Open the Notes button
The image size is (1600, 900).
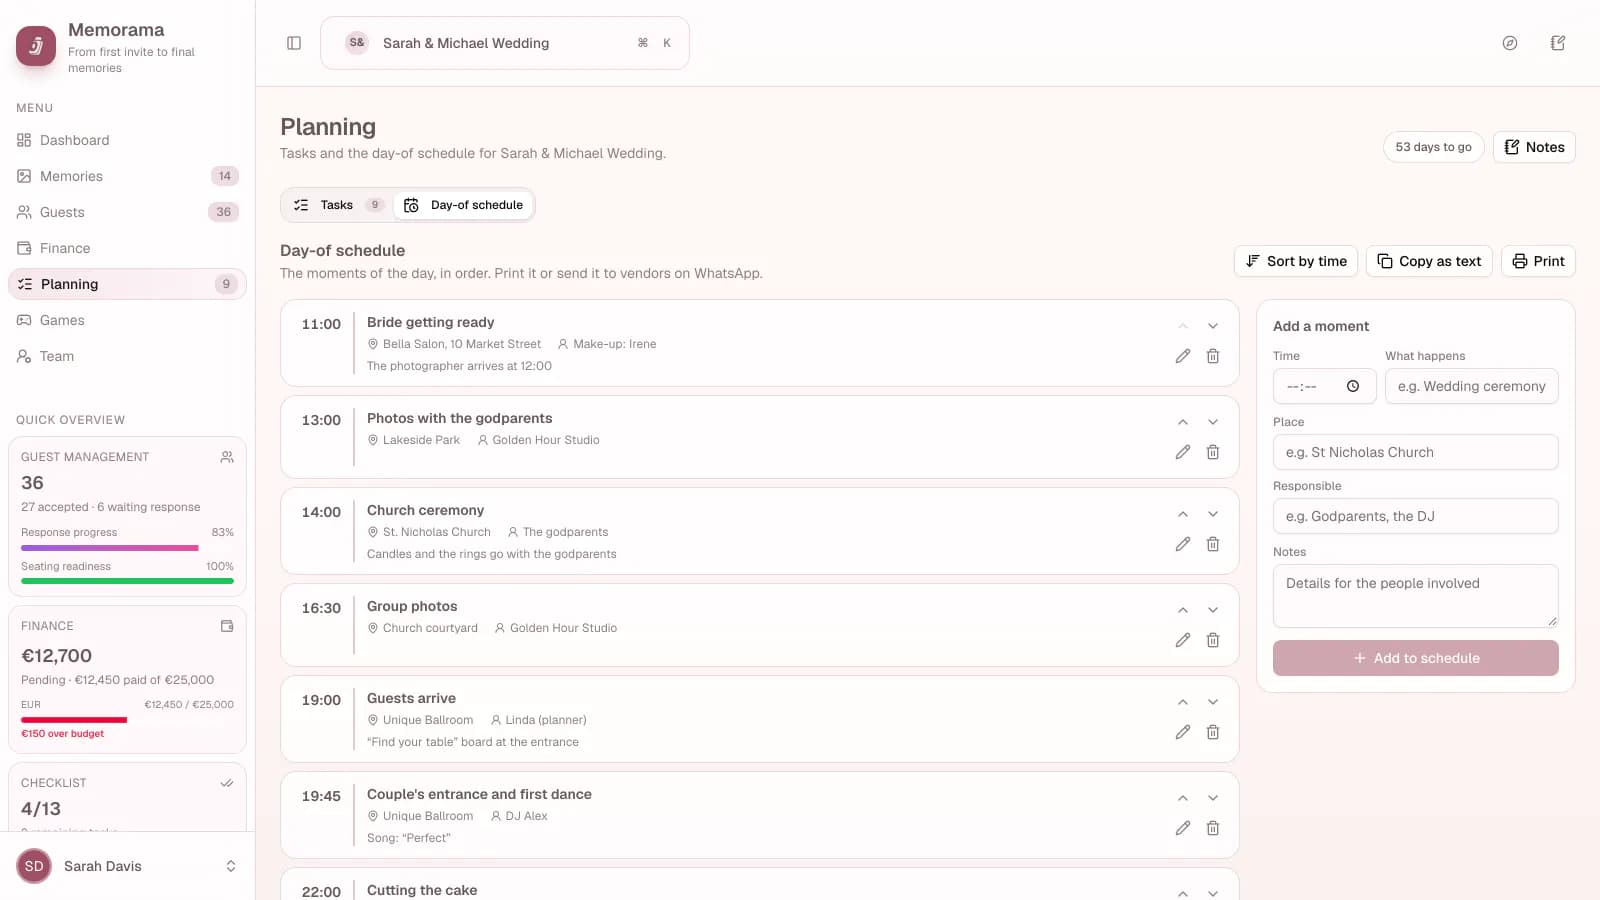[x=1534, y=147]
